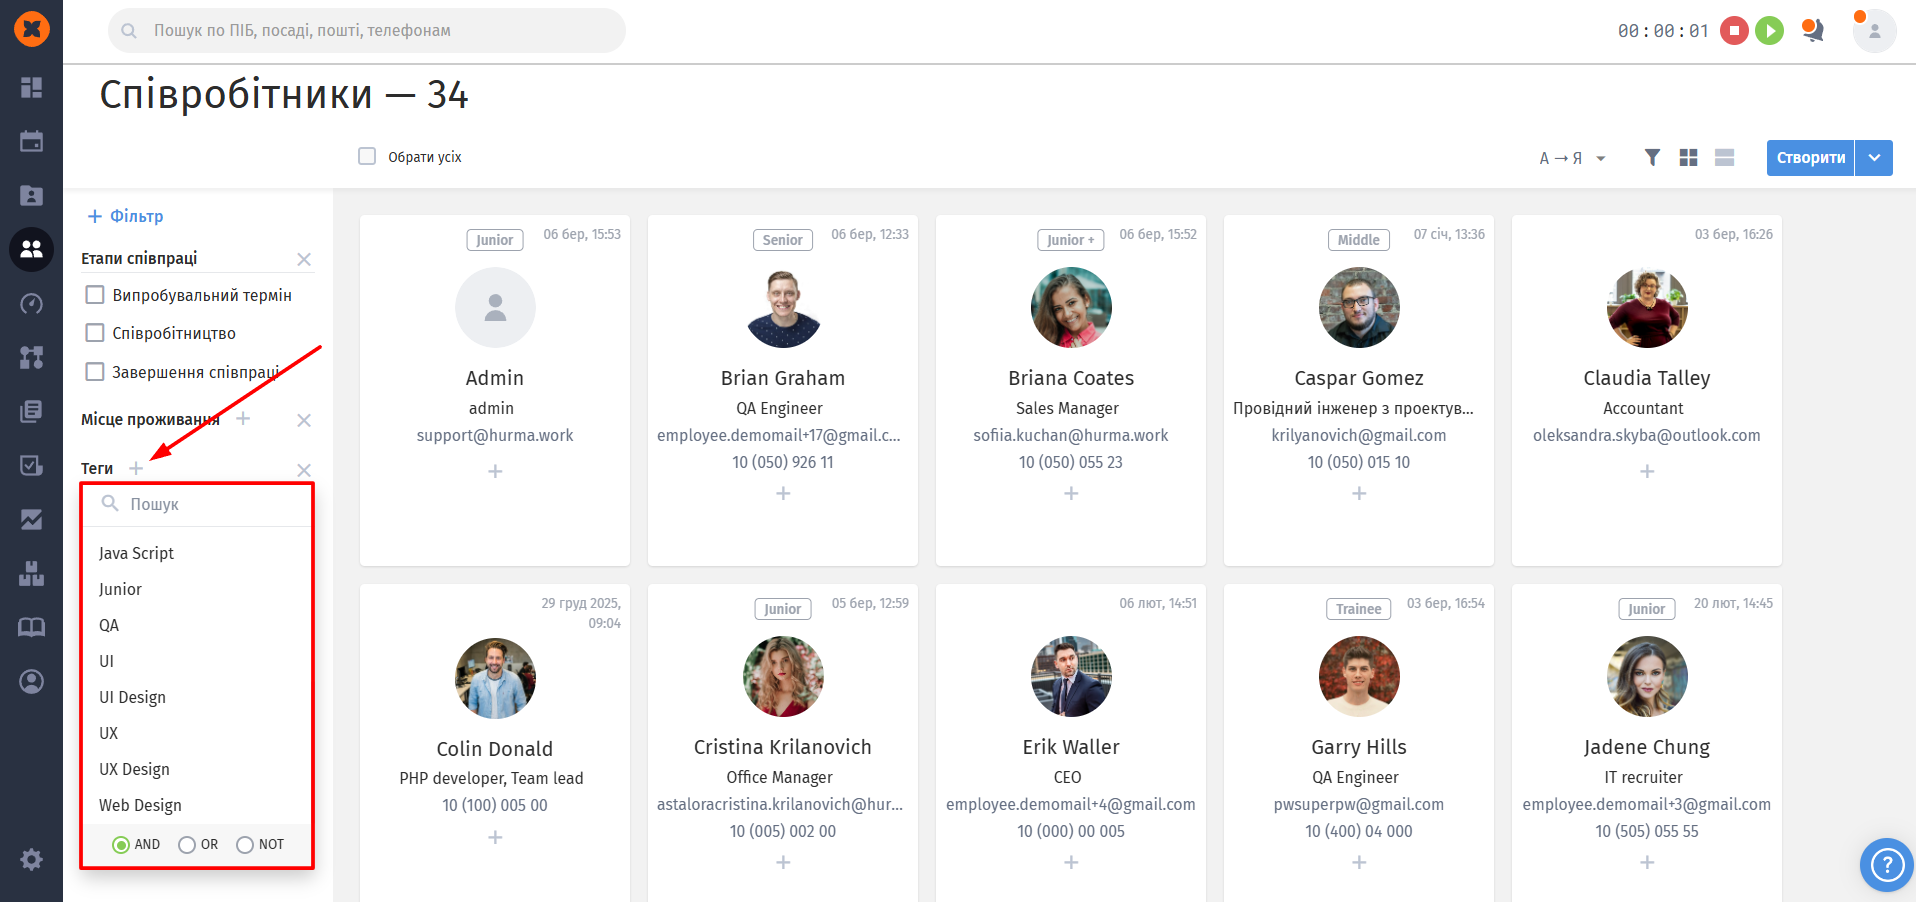Click the blue help question mark

point(1886,864)
